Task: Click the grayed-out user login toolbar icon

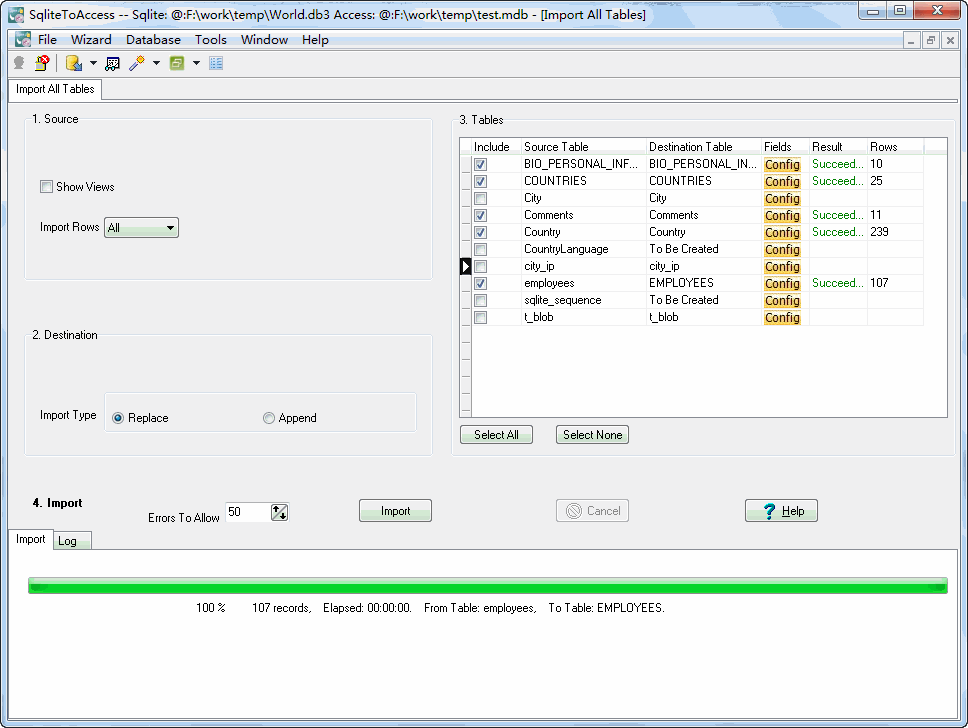Action: tap(19, 63)
